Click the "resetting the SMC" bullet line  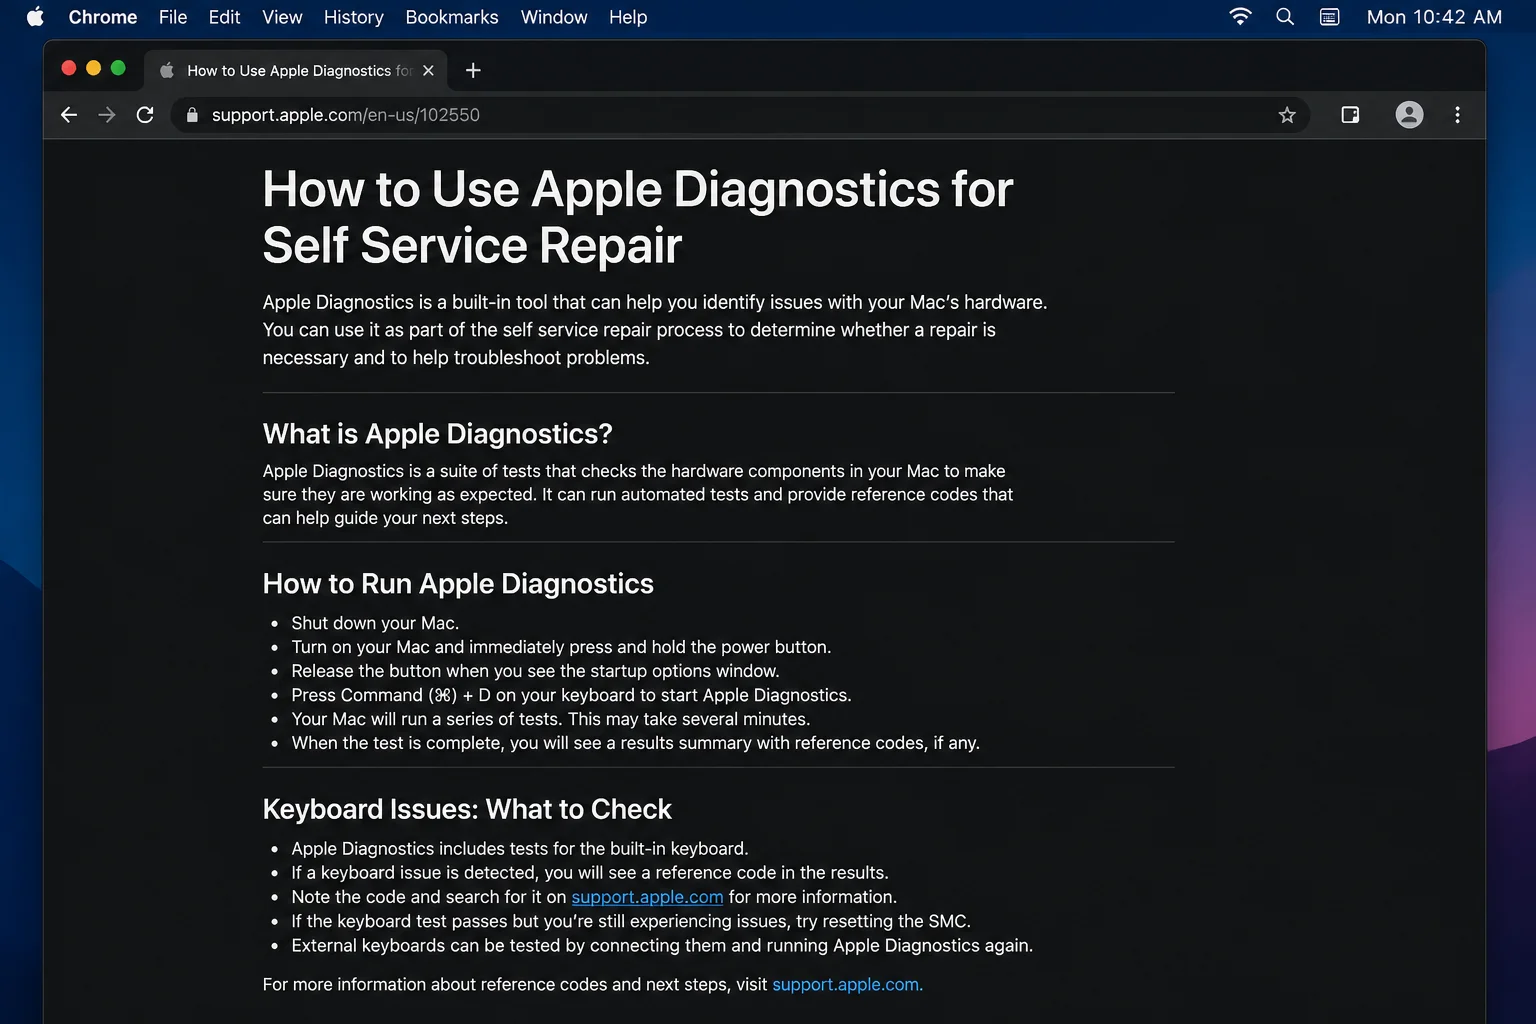coord(631,921)
